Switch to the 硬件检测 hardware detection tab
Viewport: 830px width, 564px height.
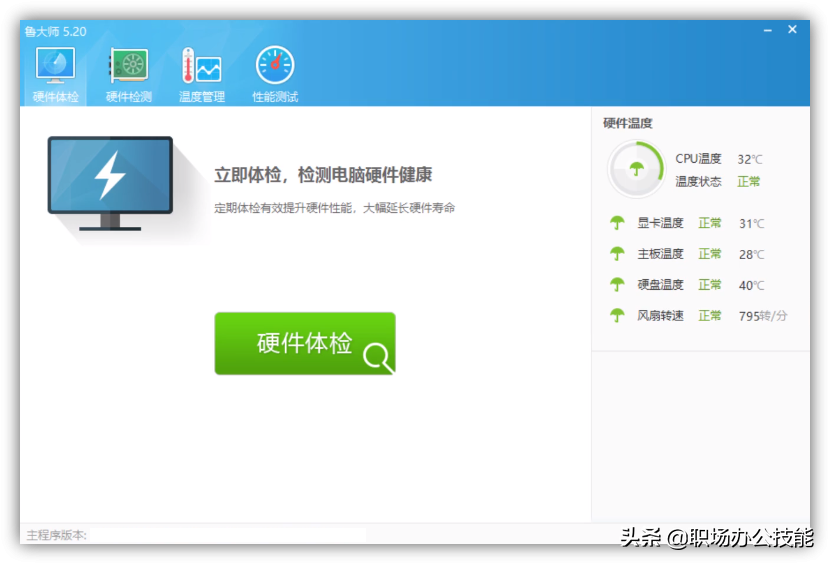[129, 74]
